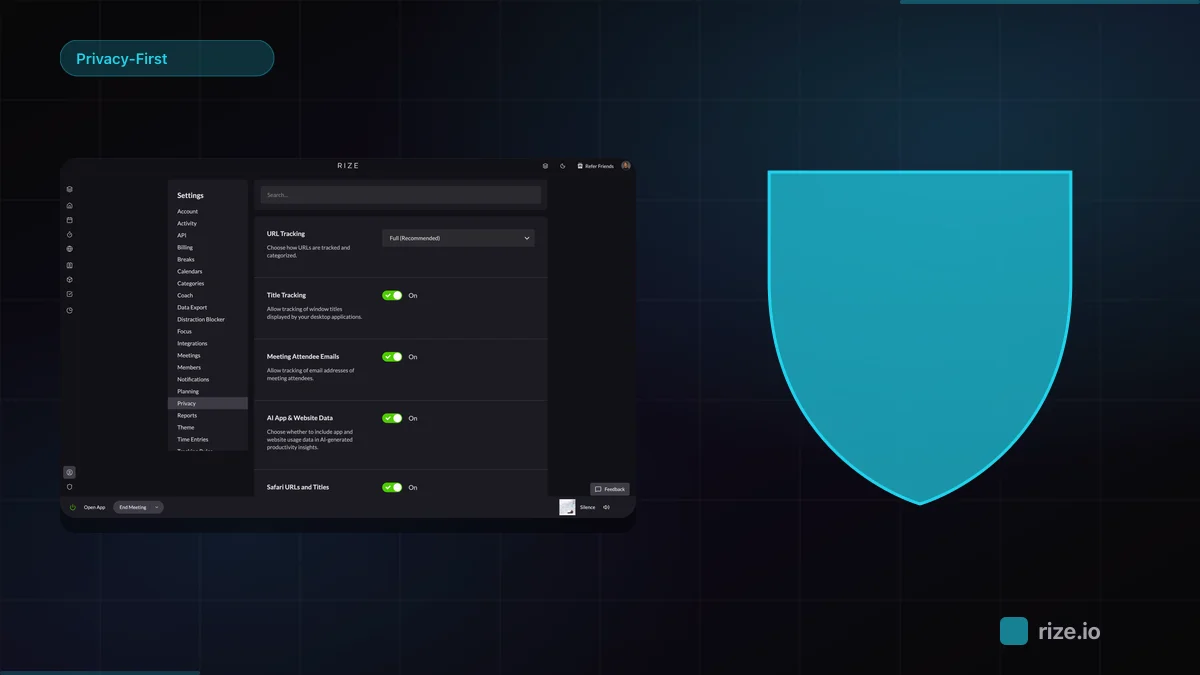
Task: Toggle off Title Tracking
Action: 394,295
